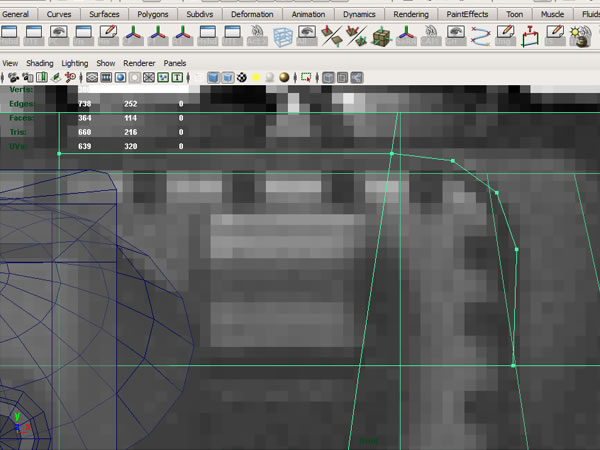Toggle wireframe-on-shaded blue cube button
The image size is (600, 450).
[x=226, y=77]
